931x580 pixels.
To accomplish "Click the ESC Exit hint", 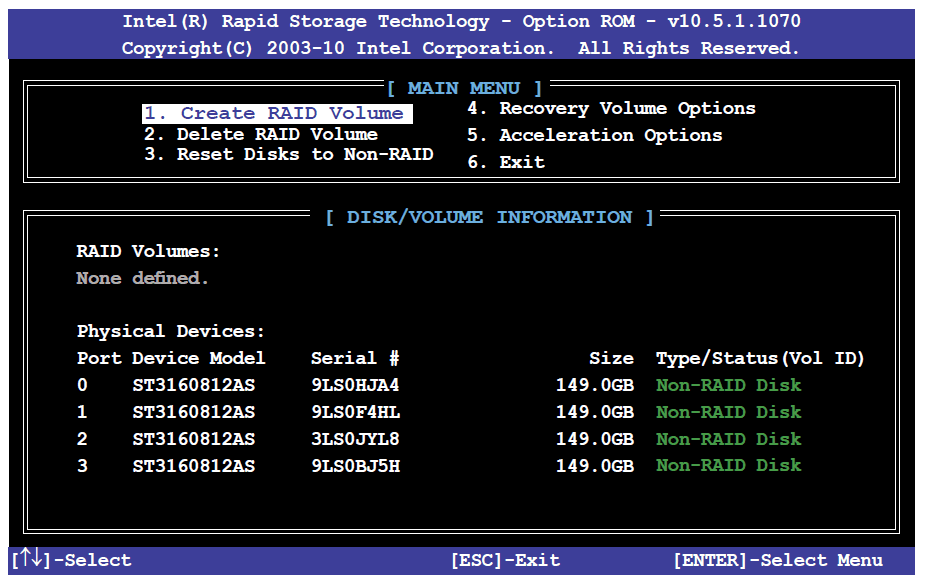I will (x=505, y=560).
